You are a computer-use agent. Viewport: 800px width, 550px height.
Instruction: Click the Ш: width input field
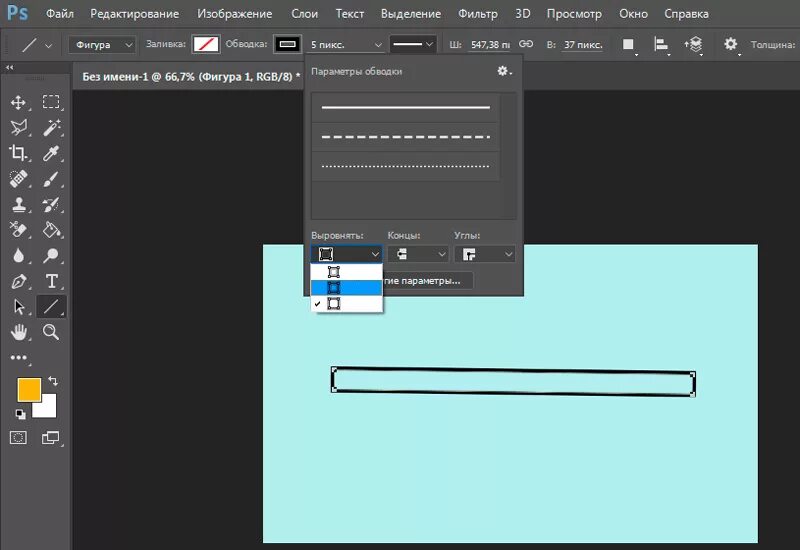[489, 45]
